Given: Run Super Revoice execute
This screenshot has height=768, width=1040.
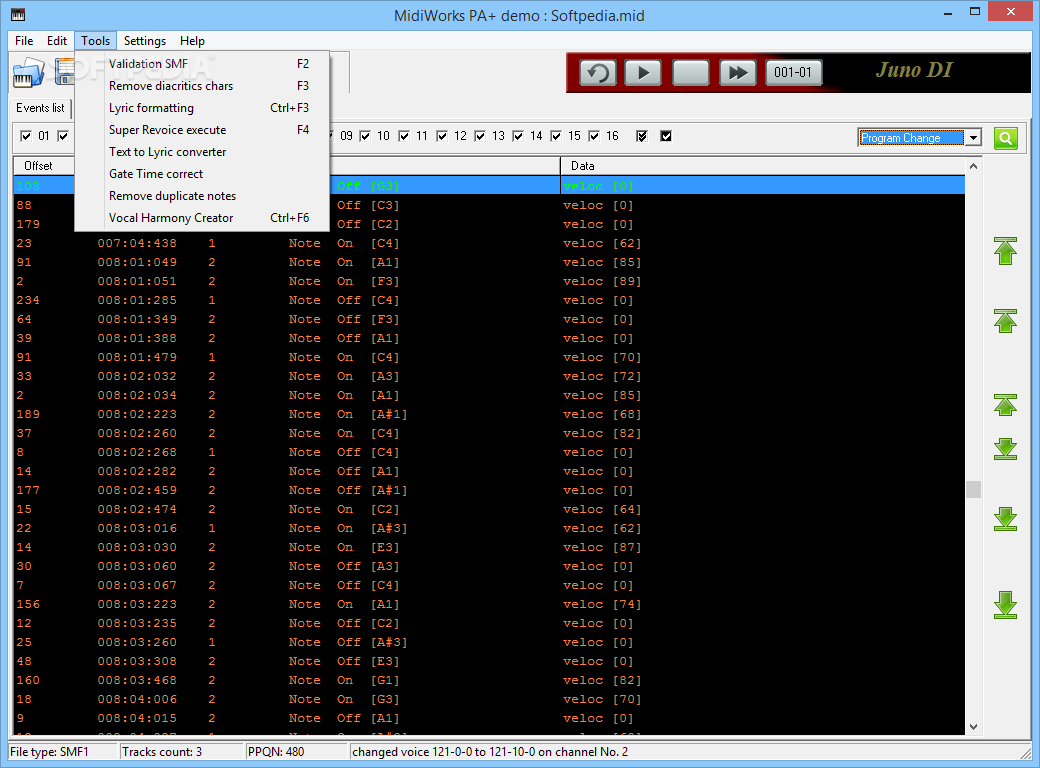Looking at the screenshot, I should [202, 129].
